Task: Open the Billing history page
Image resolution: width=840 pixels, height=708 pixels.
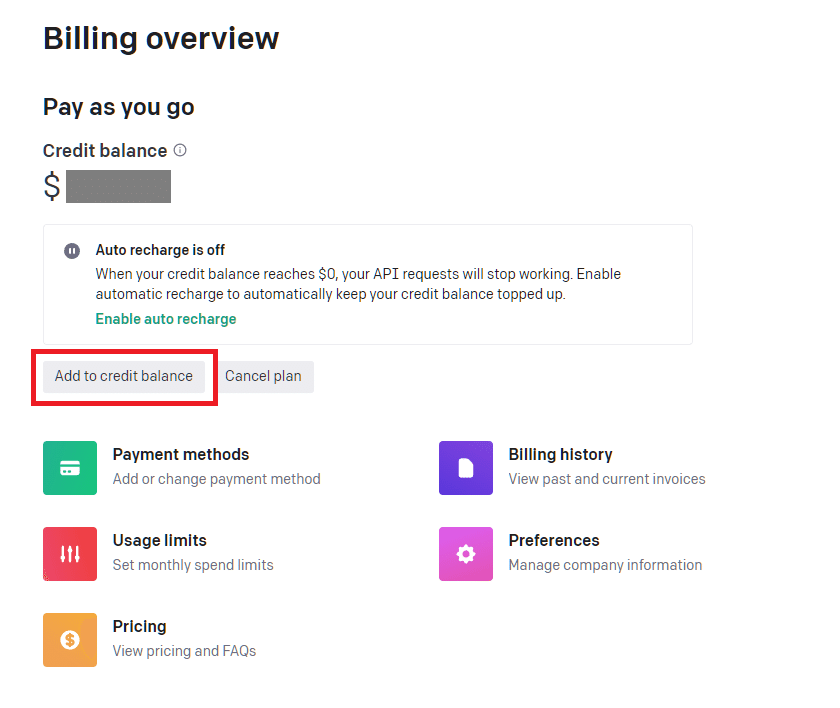Action: tap(560, 454)
